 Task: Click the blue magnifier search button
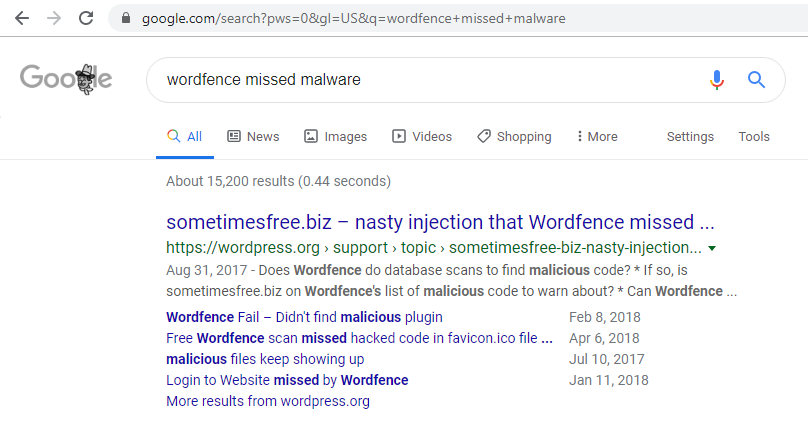(x=756, y=80)
